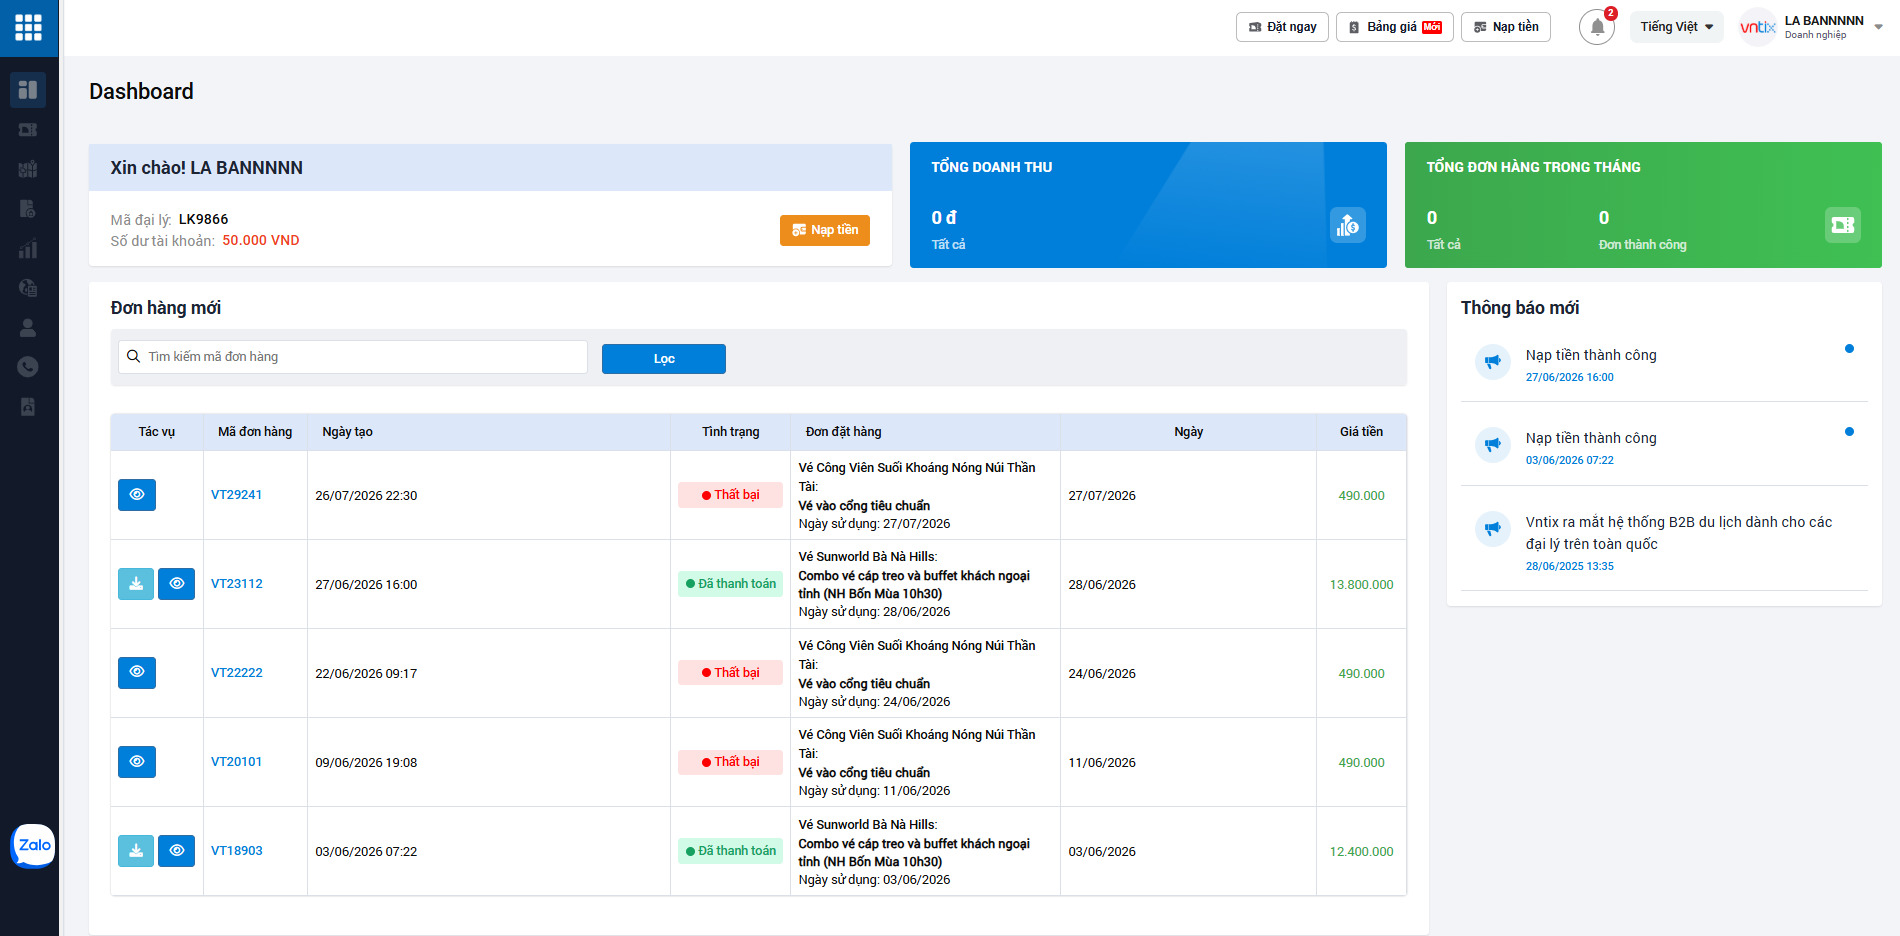Open the document lock icon in the sidebar
1900x936 pixels.
(28, 209)
